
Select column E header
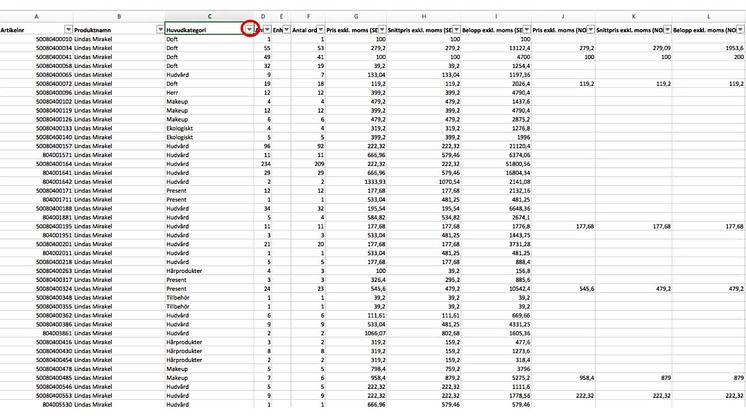click(281, 17)
